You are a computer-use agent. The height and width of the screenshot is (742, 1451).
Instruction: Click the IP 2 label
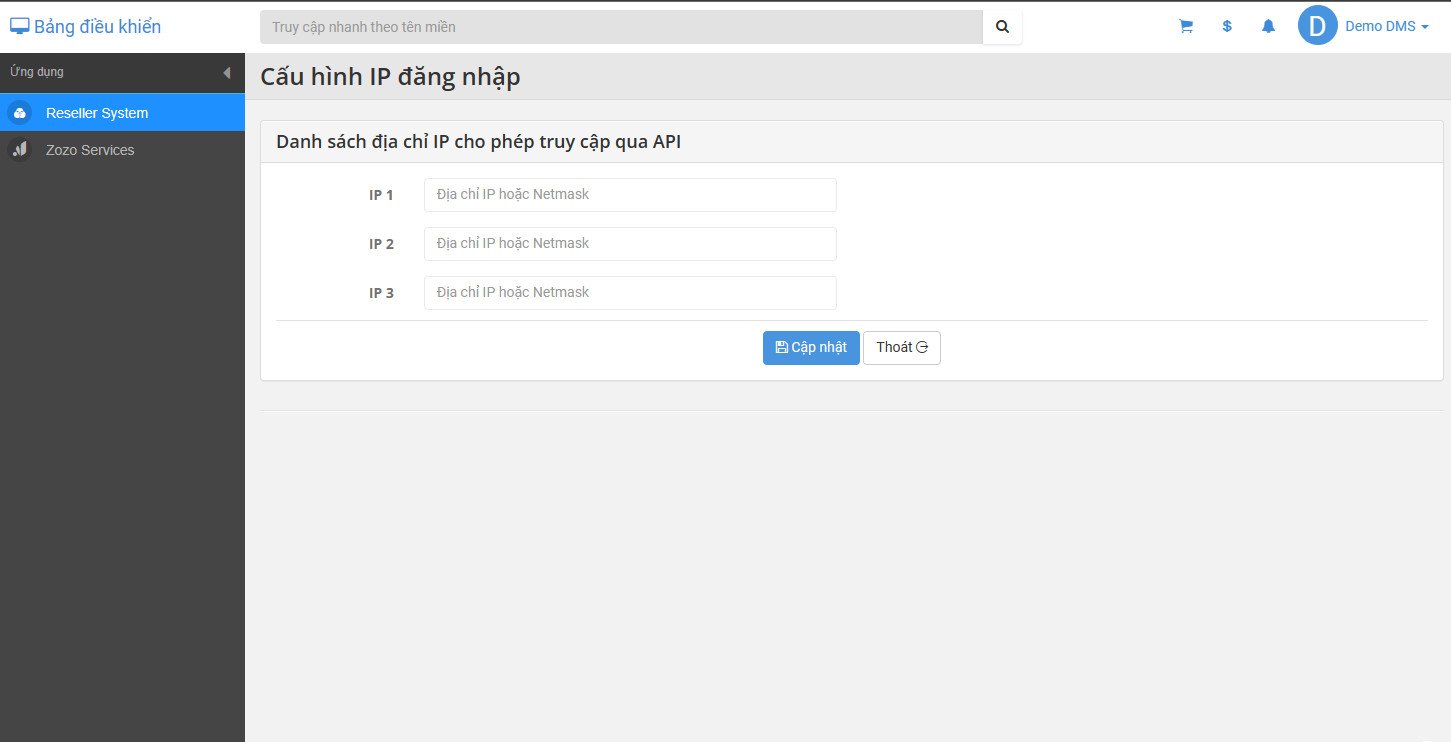381,244
